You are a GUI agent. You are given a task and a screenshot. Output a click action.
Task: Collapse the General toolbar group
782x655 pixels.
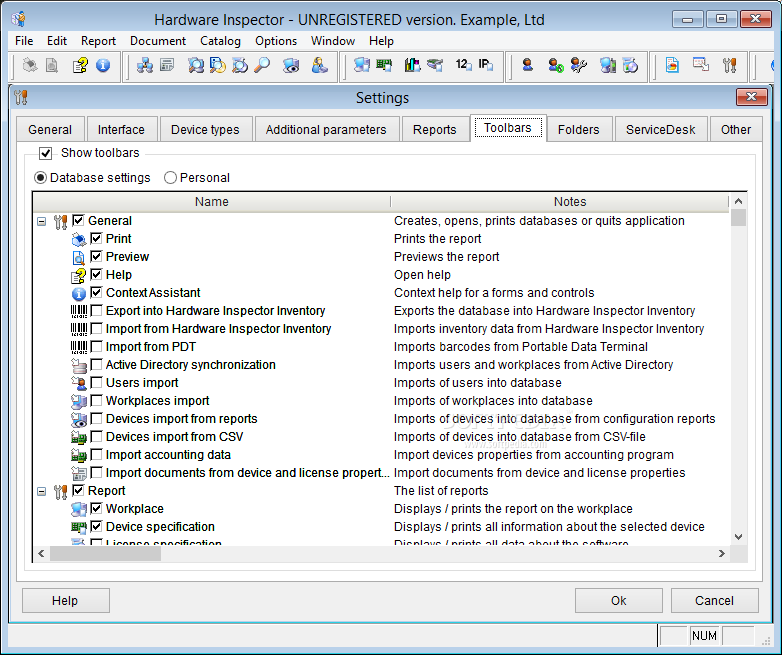tap(42, 221)
